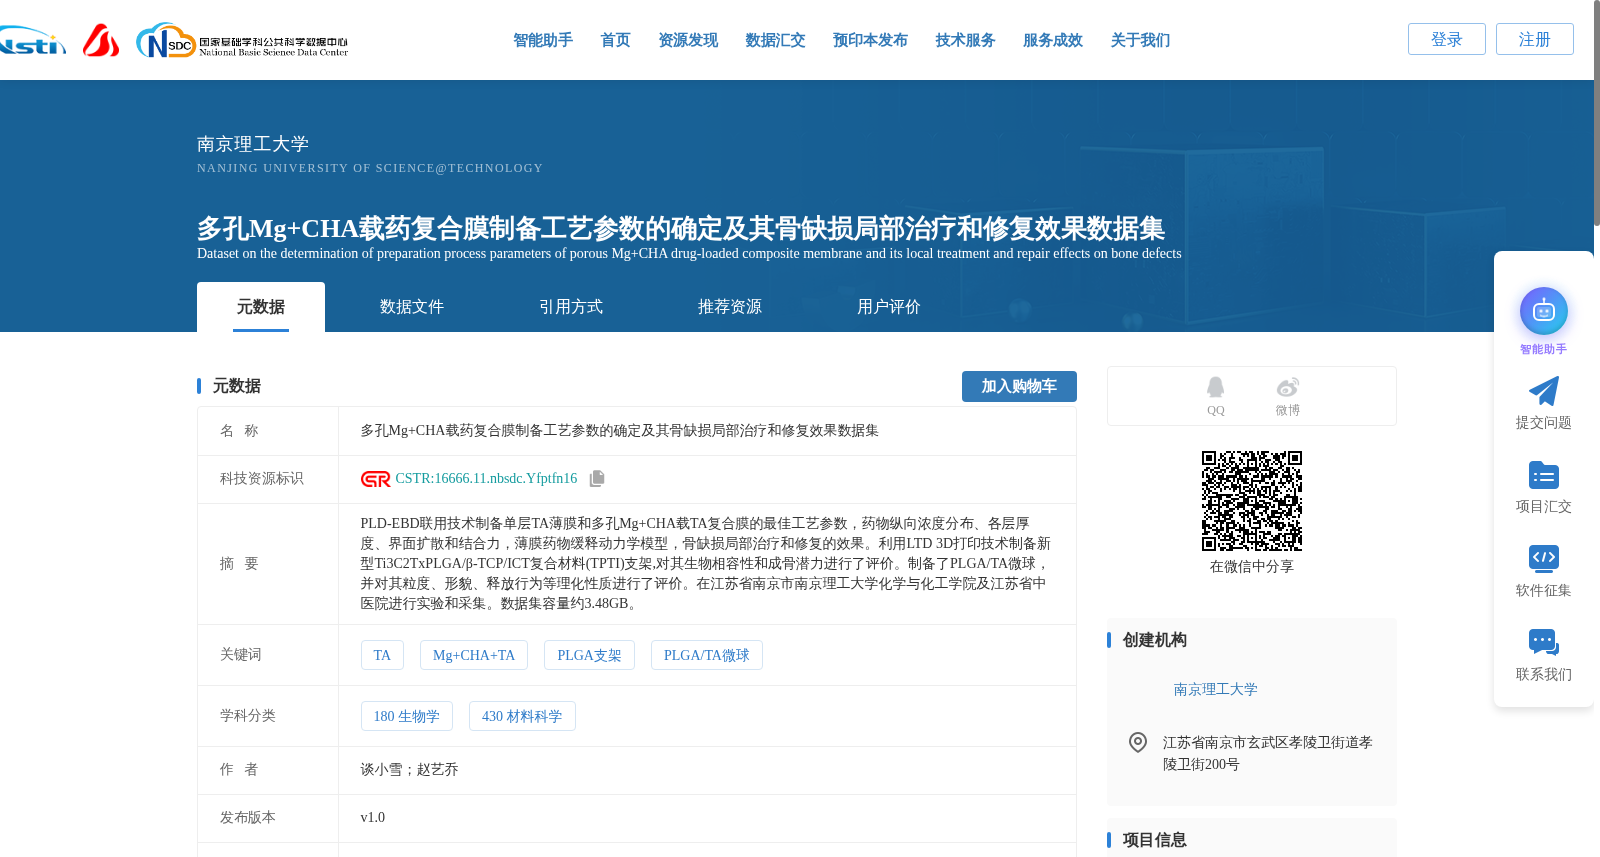Click the red flame-shaped logo in header
Screen dimensions: 1600x857
100,40
